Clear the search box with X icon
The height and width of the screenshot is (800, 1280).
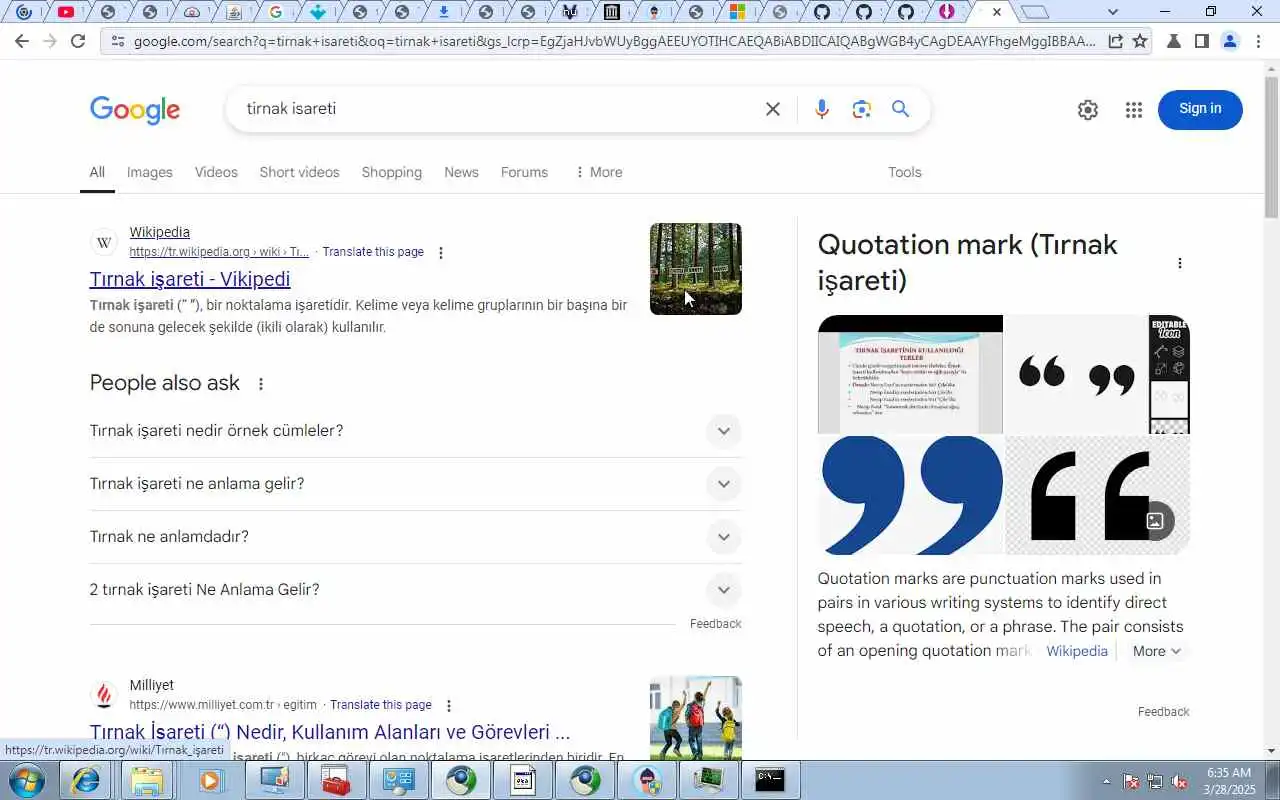(x=773, y=109)
